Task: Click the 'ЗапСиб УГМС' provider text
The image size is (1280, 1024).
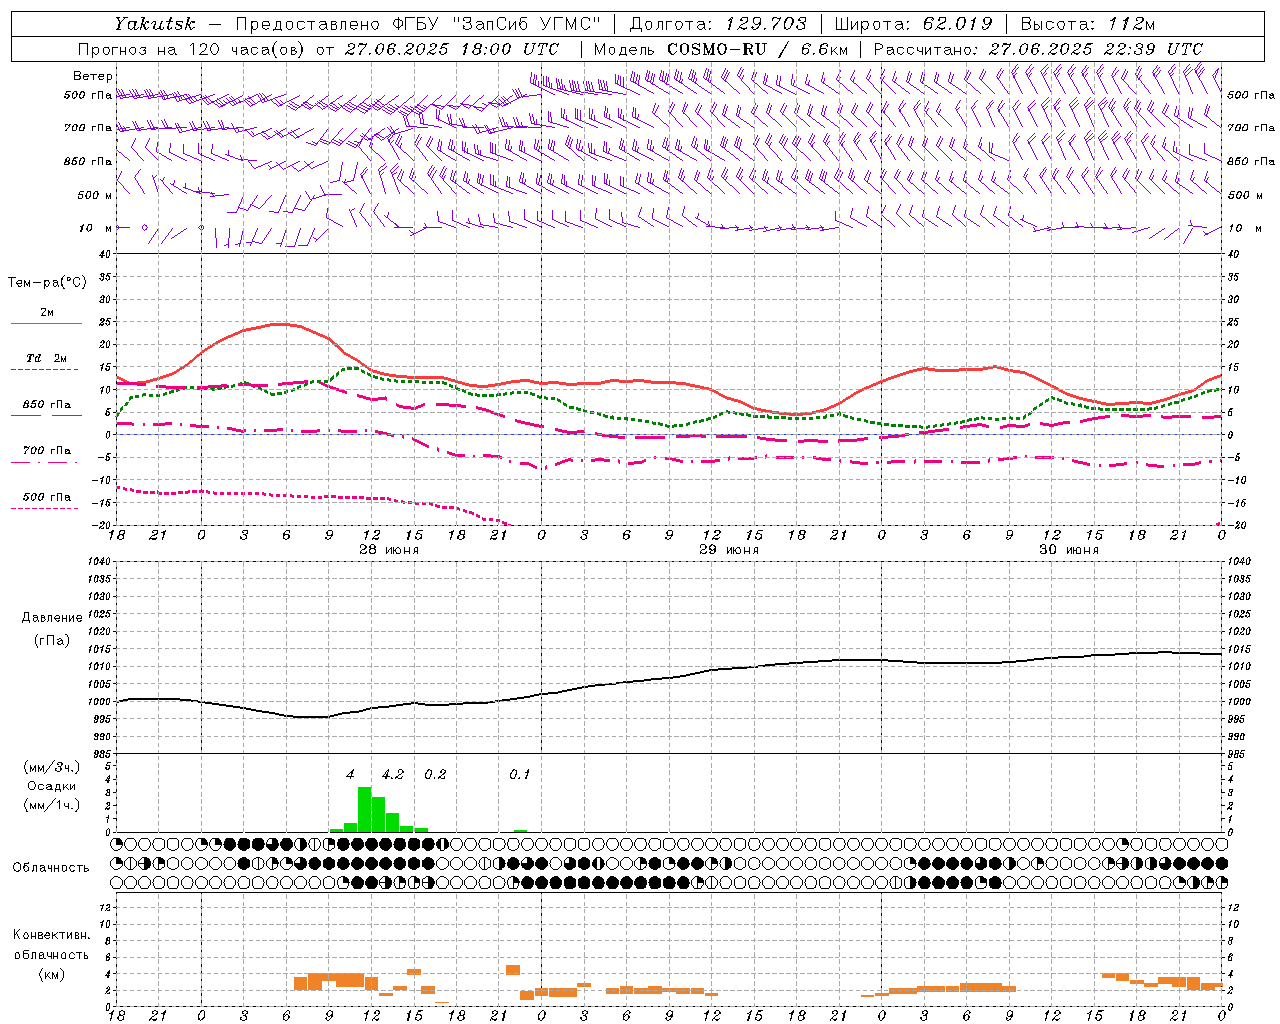Action: [528, 24]
